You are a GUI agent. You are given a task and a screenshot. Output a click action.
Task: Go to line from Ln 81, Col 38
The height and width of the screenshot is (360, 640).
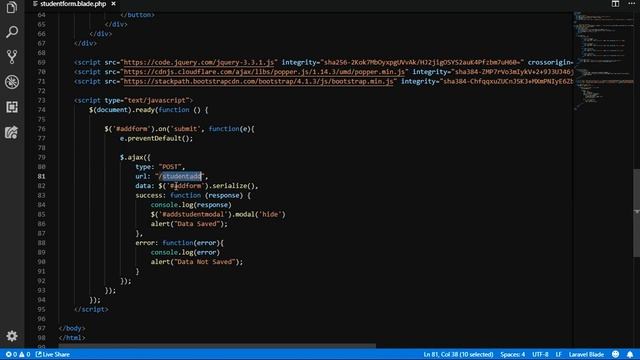(x=458, y=354)
